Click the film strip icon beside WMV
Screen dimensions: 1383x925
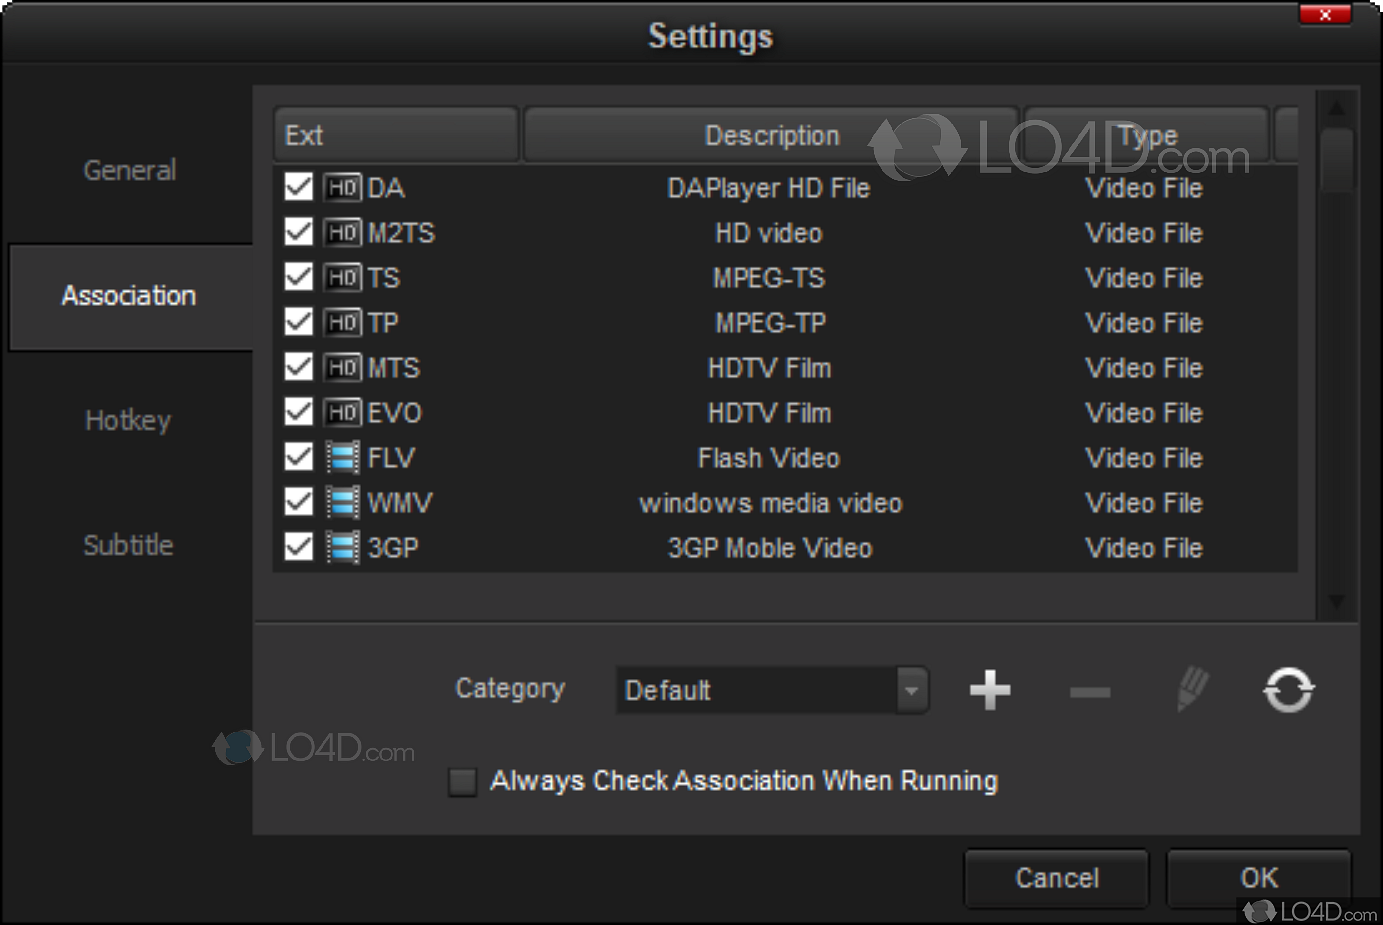click(x=343, y=503)
